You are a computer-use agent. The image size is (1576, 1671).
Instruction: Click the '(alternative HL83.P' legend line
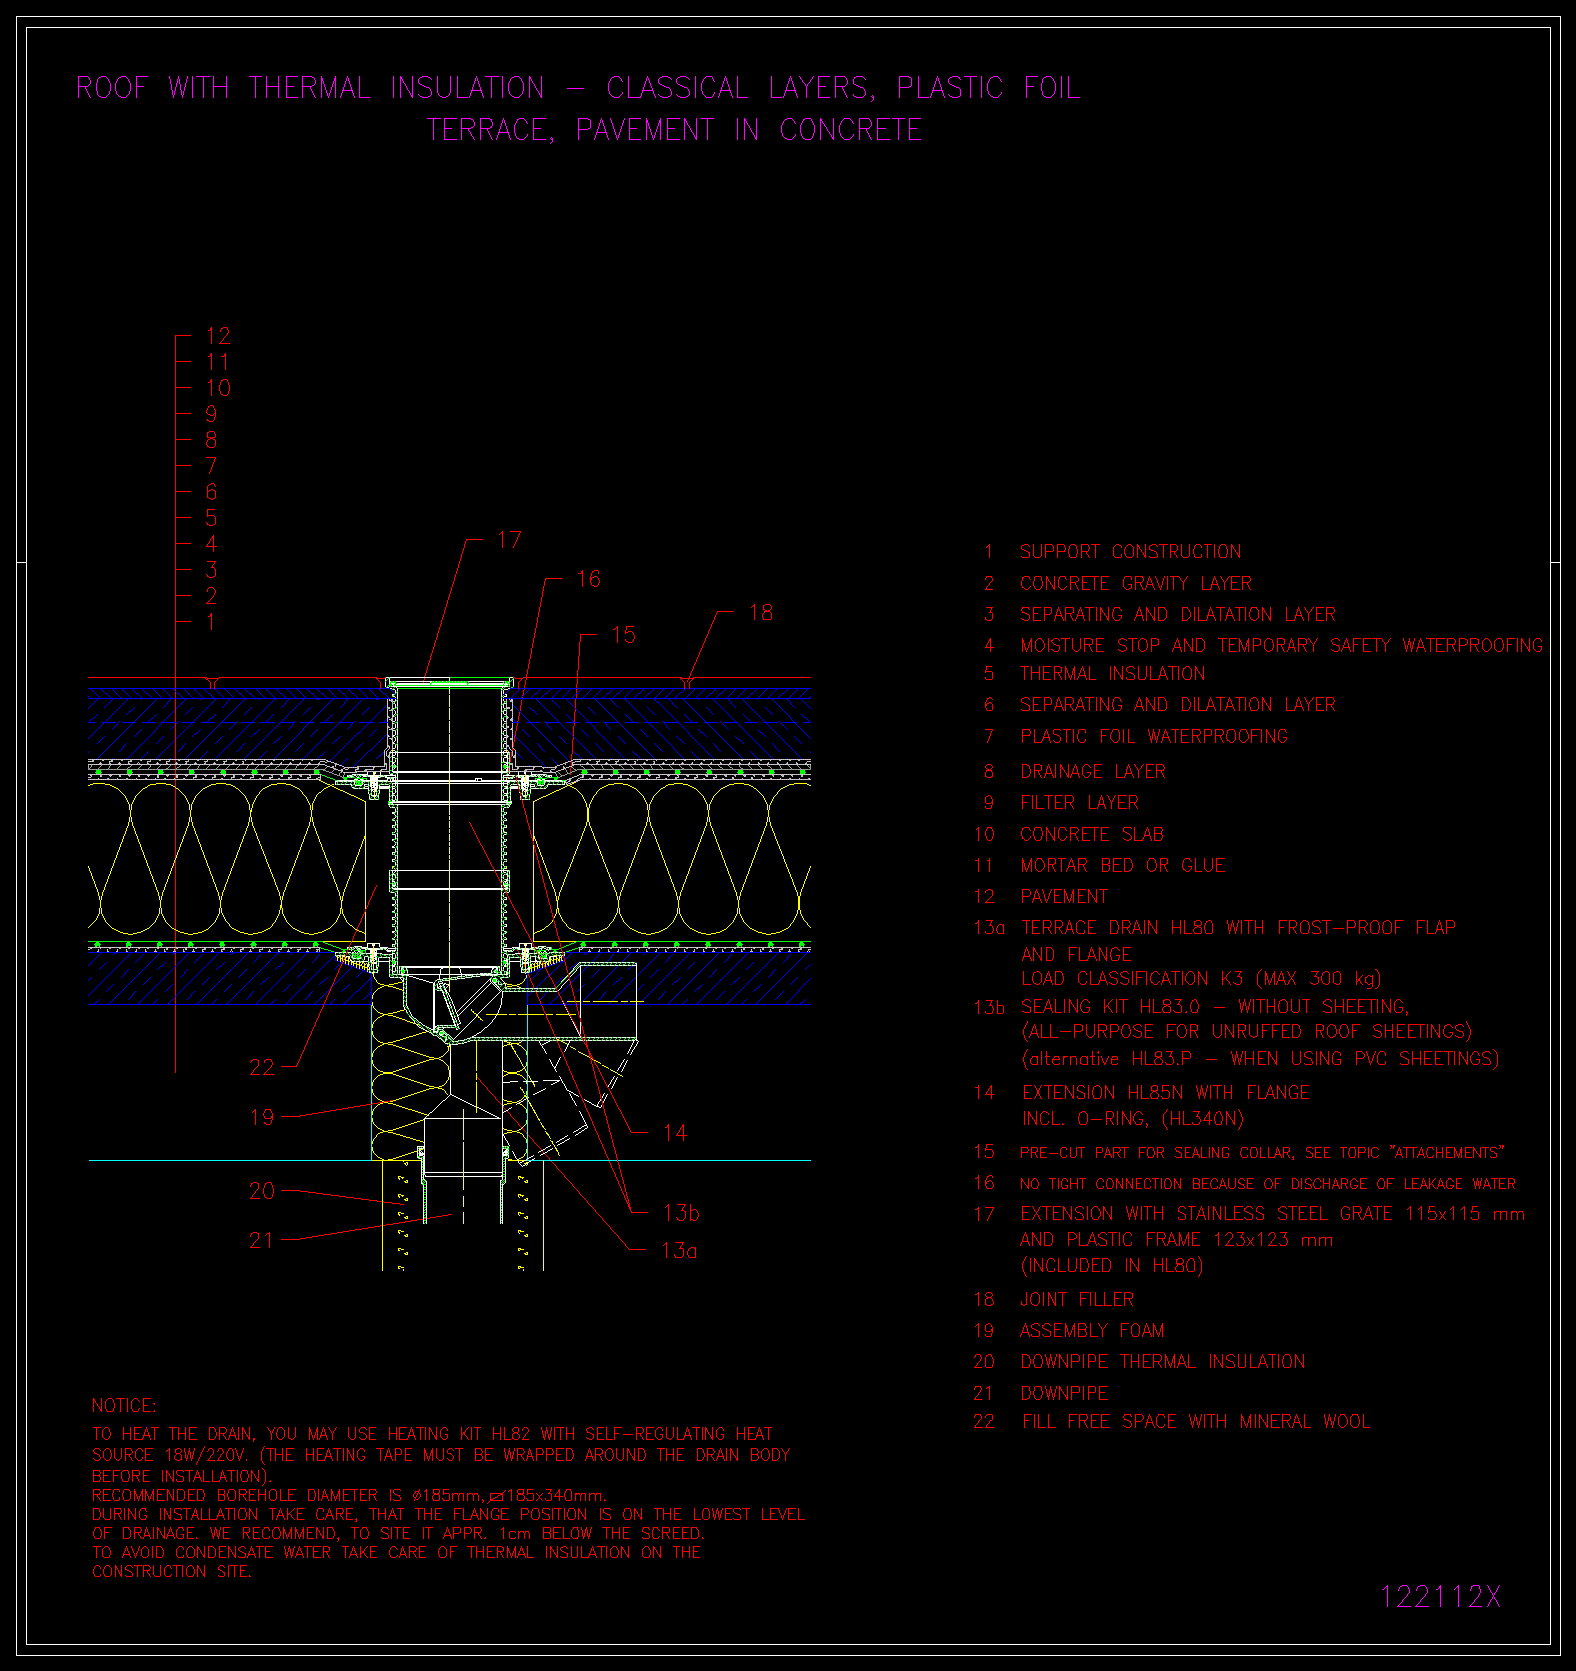1260,1058
